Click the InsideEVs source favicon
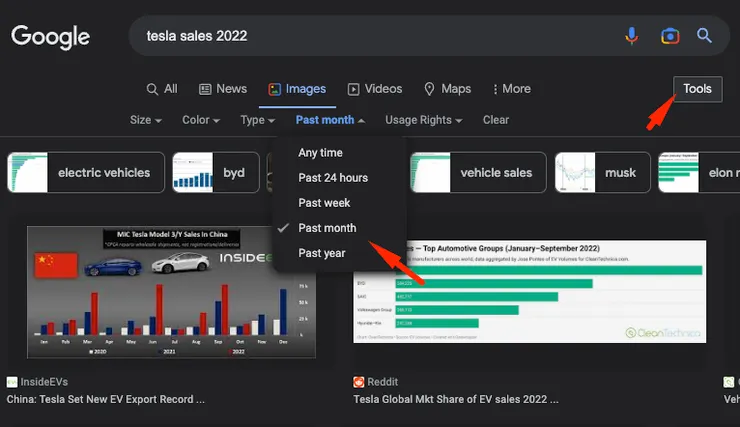 12,382
